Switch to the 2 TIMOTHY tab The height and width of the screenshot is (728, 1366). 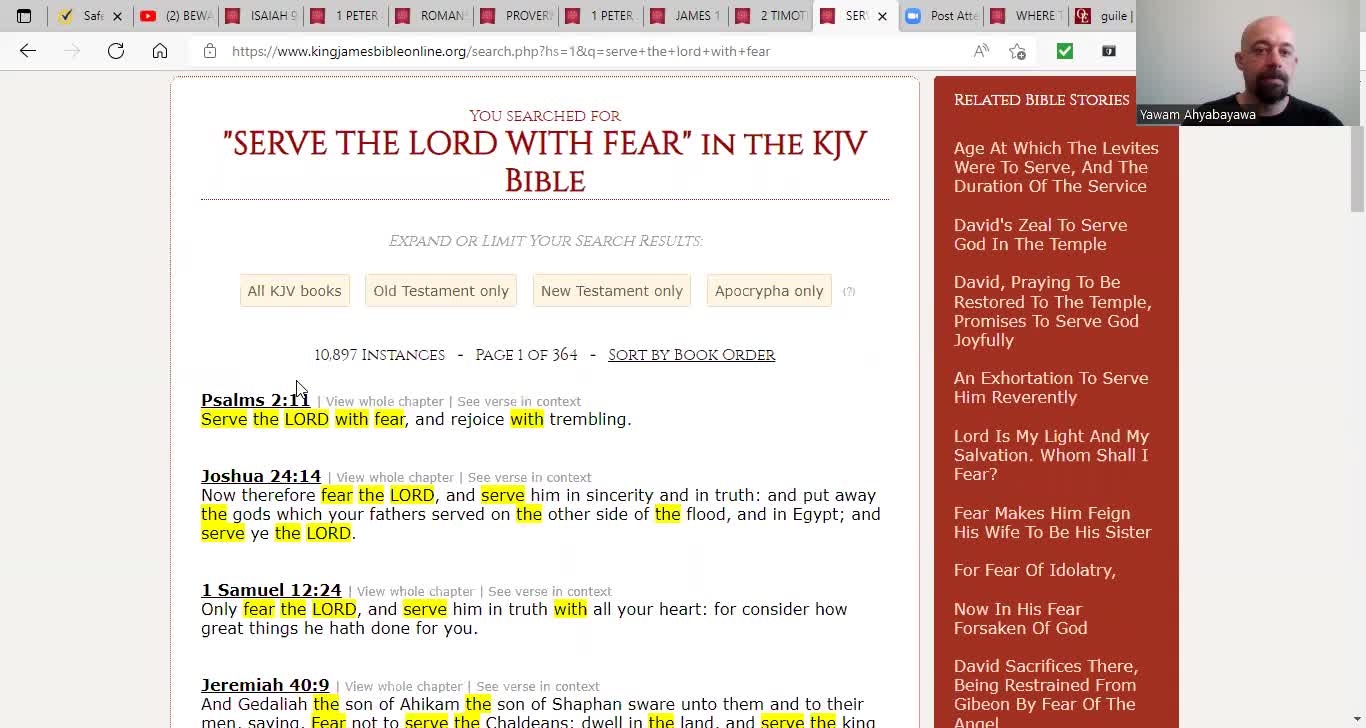tap(770, 16)
